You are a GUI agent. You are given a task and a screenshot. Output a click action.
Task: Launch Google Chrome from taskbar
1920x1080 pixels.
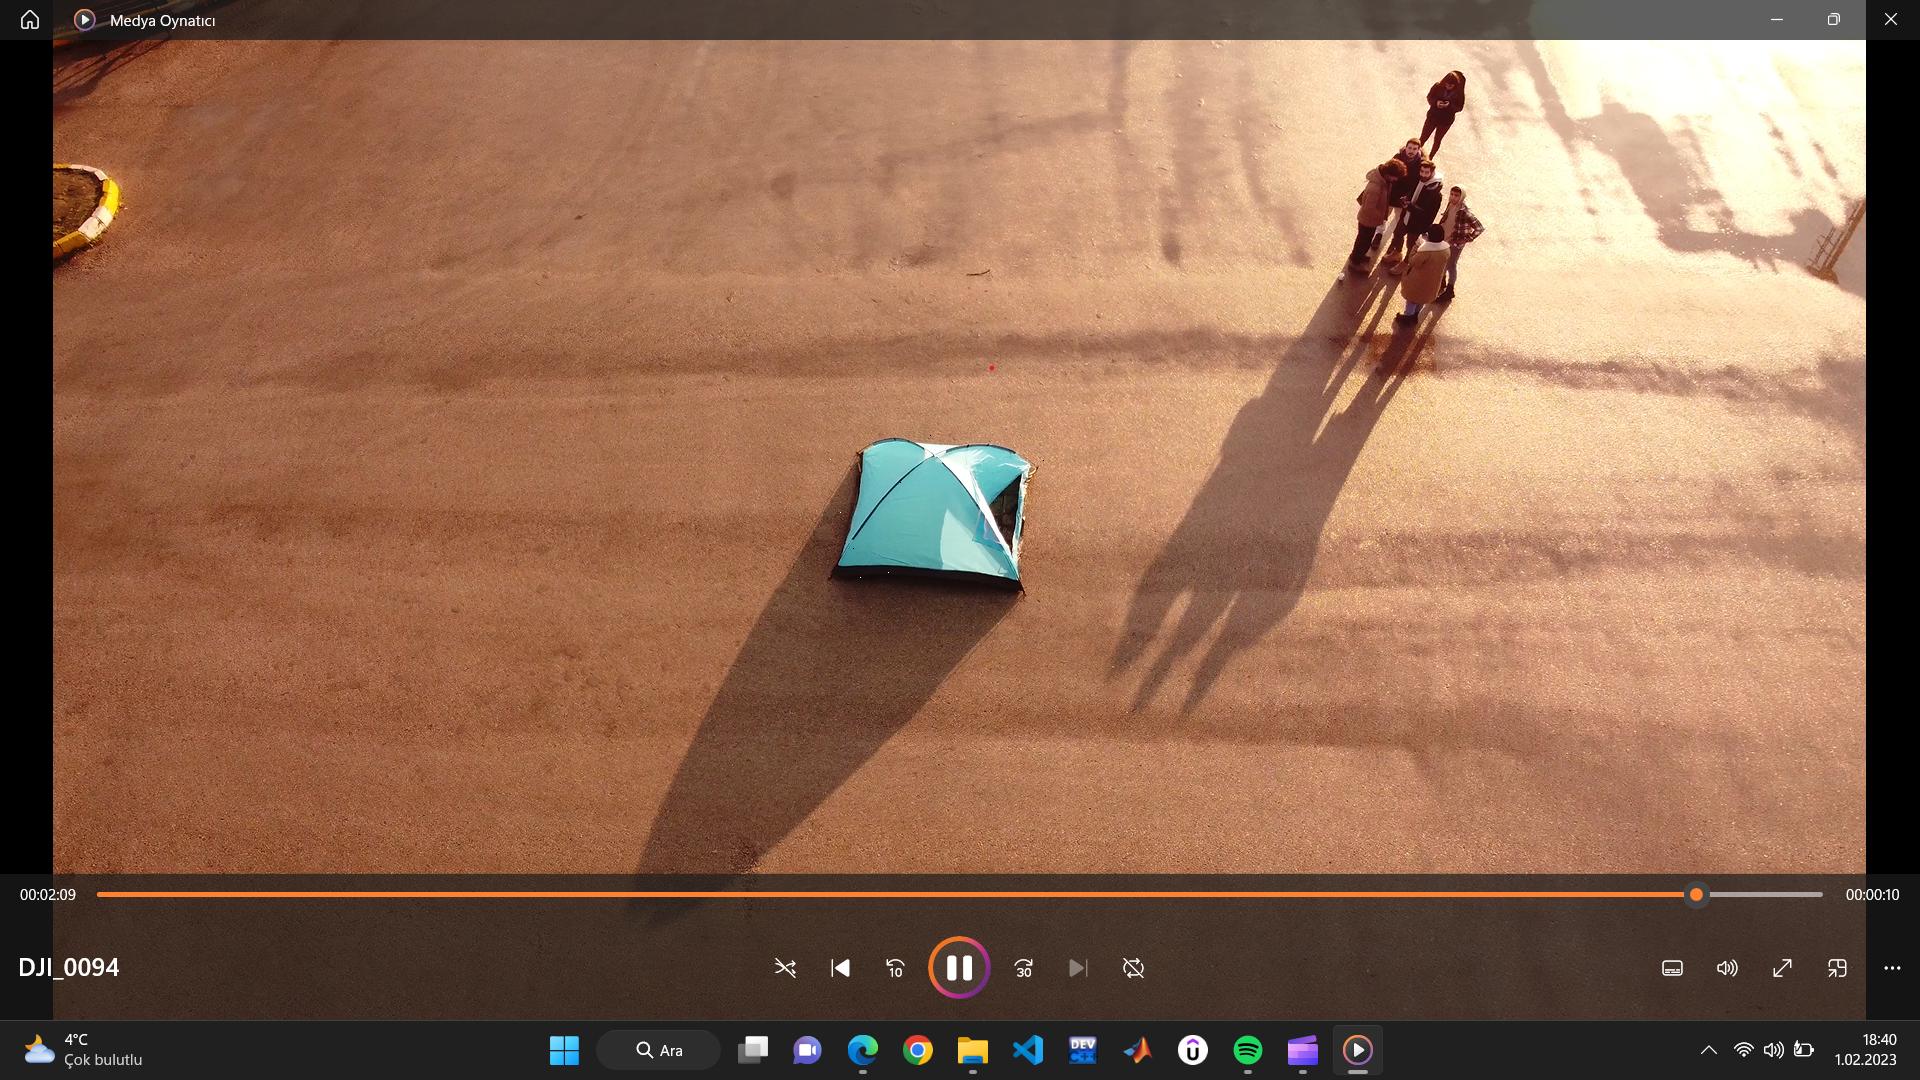[918, 1050]
